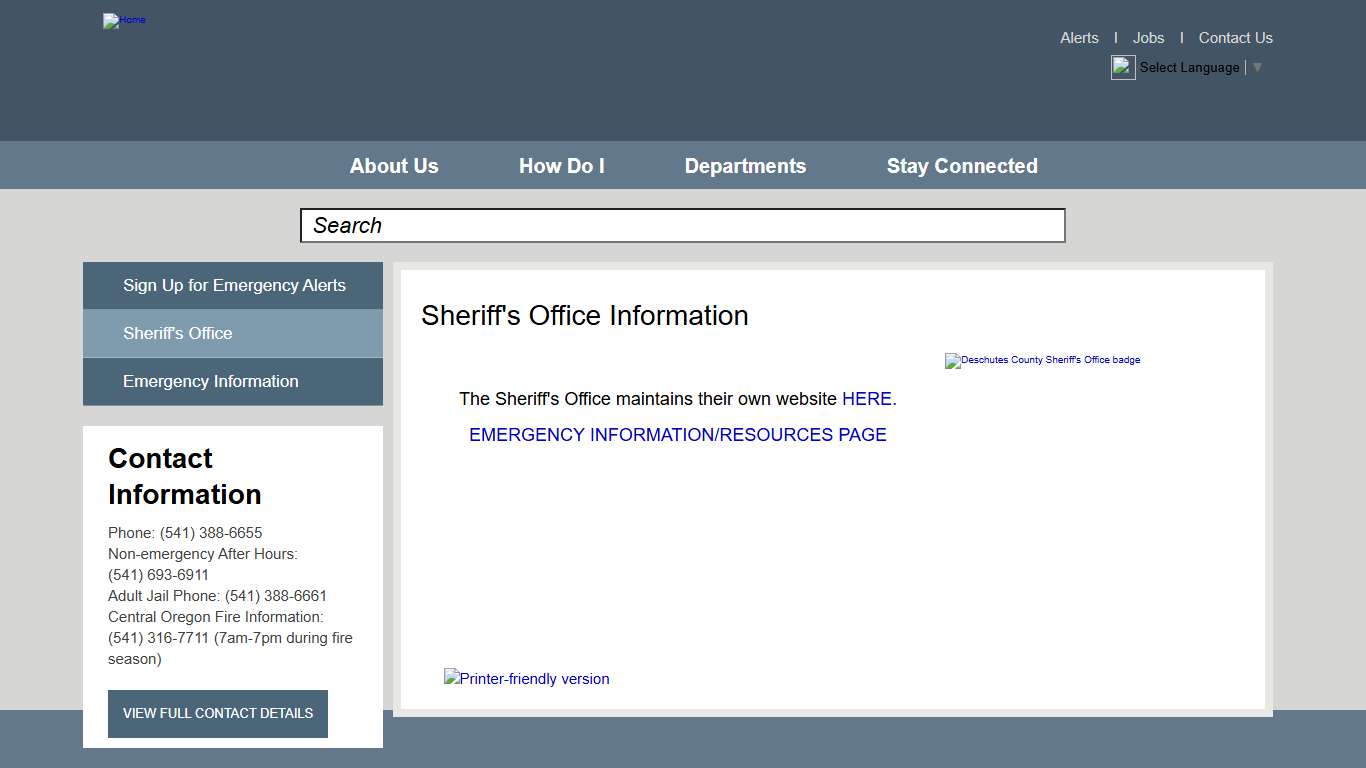Select the About Us menu item
Viewport: 1366px width, 768px height.
pos(393,165)
